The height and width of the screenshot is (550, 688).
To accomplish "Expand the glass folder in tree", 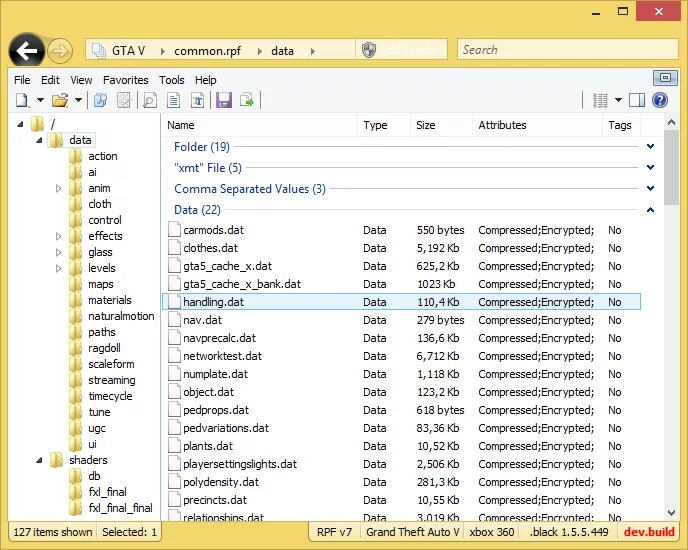I will coord(58,252).
